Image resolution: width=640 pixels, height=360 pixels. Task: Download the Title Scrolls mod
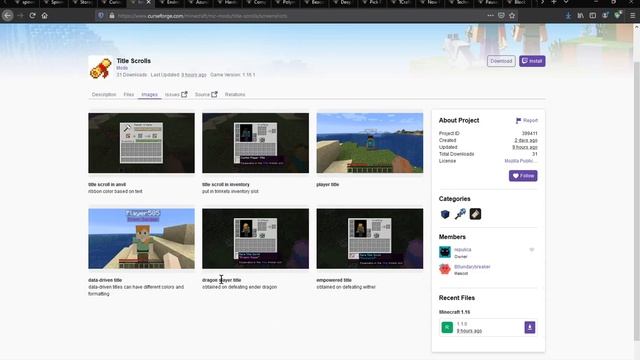tap(501, 61)
